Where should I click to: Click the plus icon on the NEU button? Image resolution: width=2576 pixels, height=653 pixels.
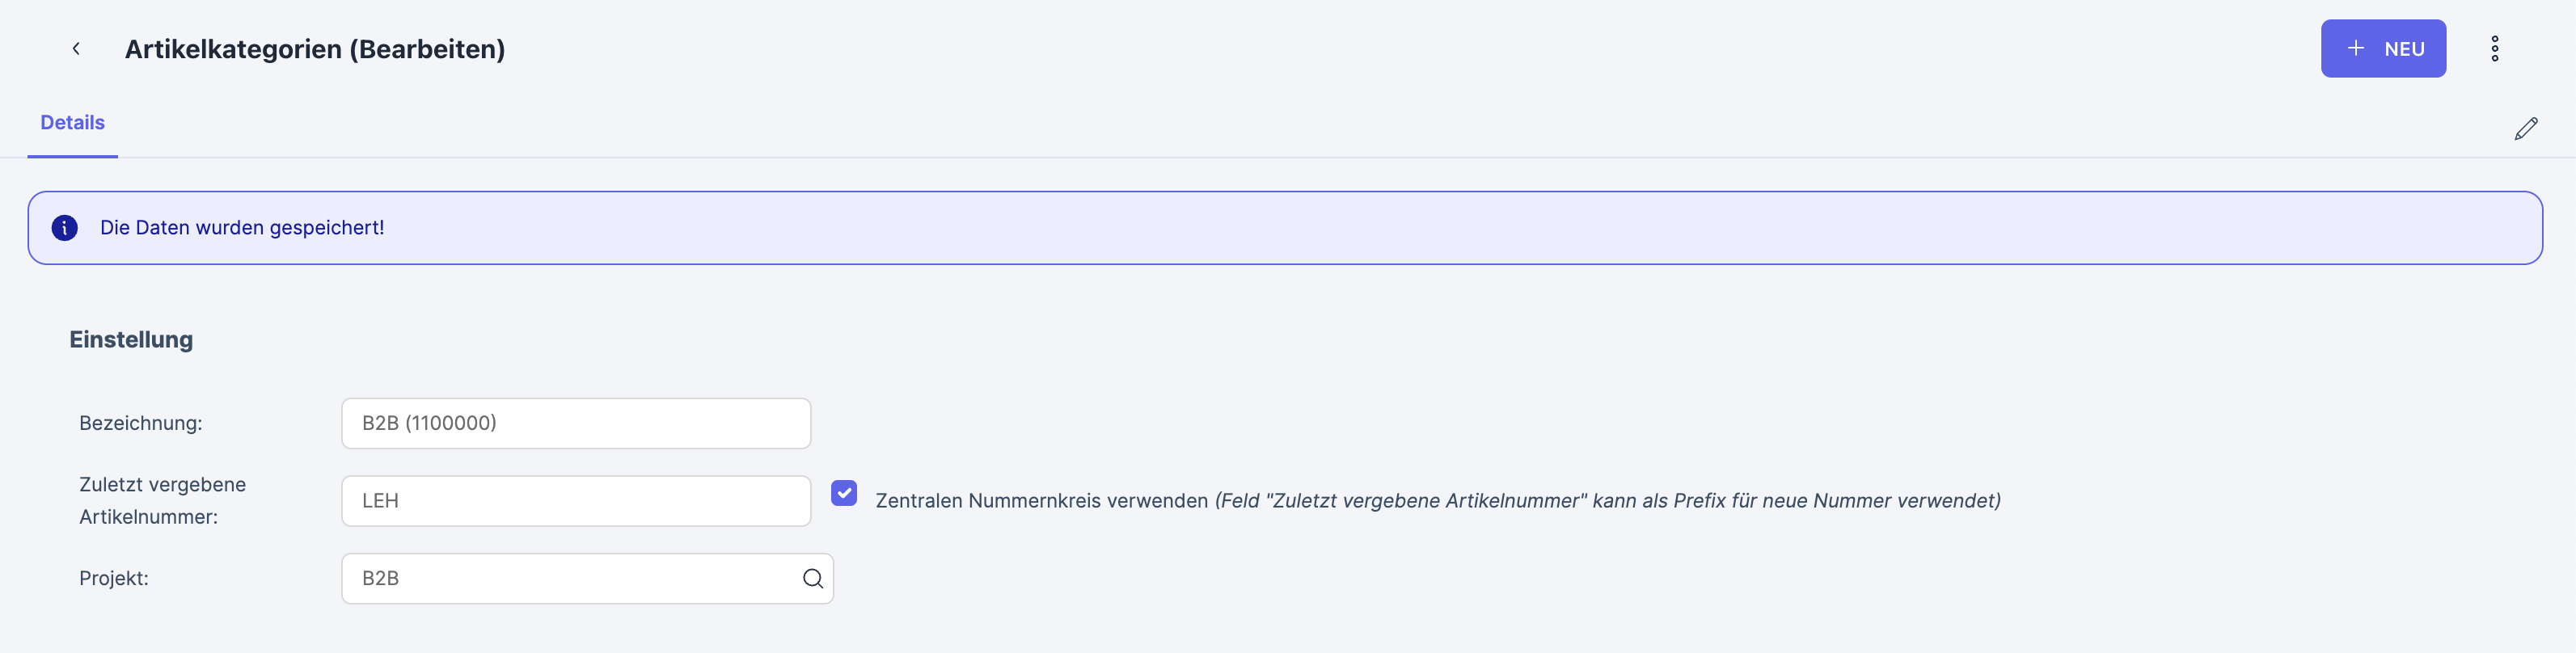2356,49
